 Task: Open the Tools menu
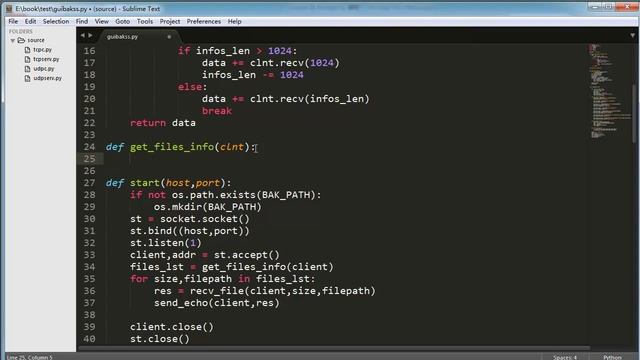[144, 21]
